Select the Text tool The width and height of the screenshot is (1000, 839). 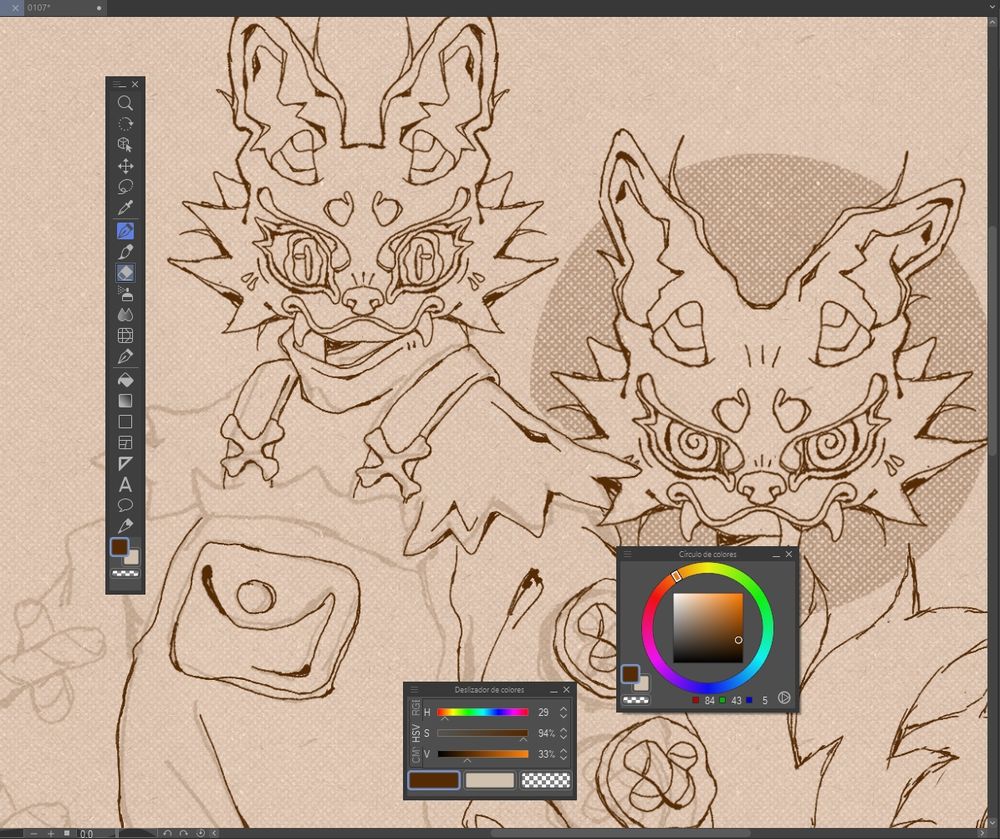(x=125, y=485)
